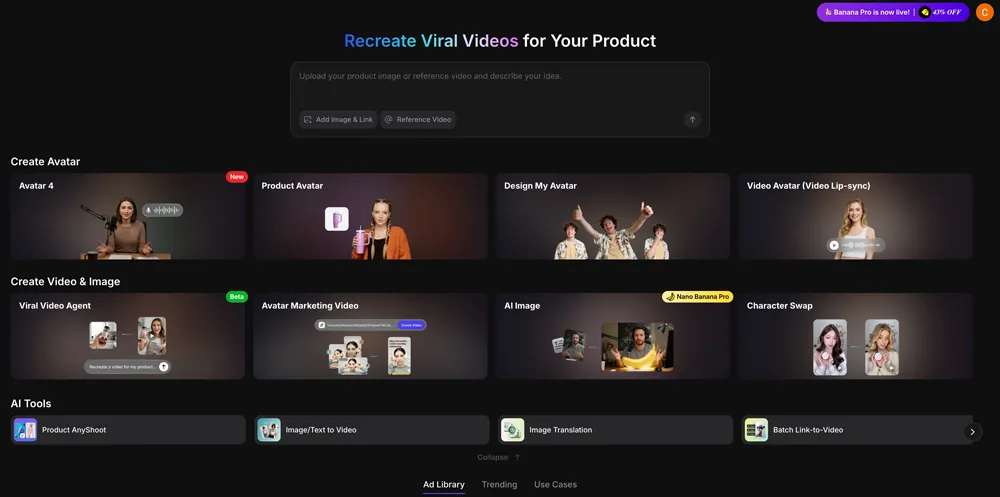
Task: Click the Image Translation icon
Action: pyautogui.click(x=513, y=430)
